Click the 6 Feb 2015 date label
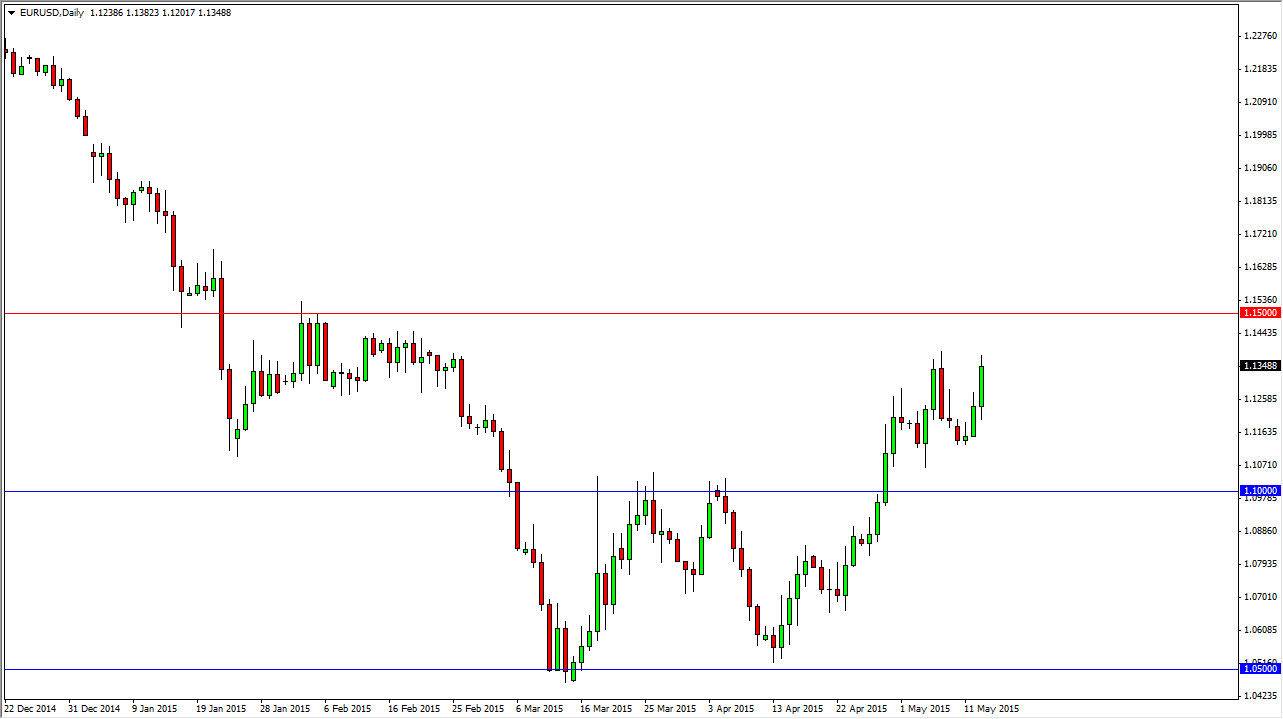The image size is (1283, 719). click(349, 709)
